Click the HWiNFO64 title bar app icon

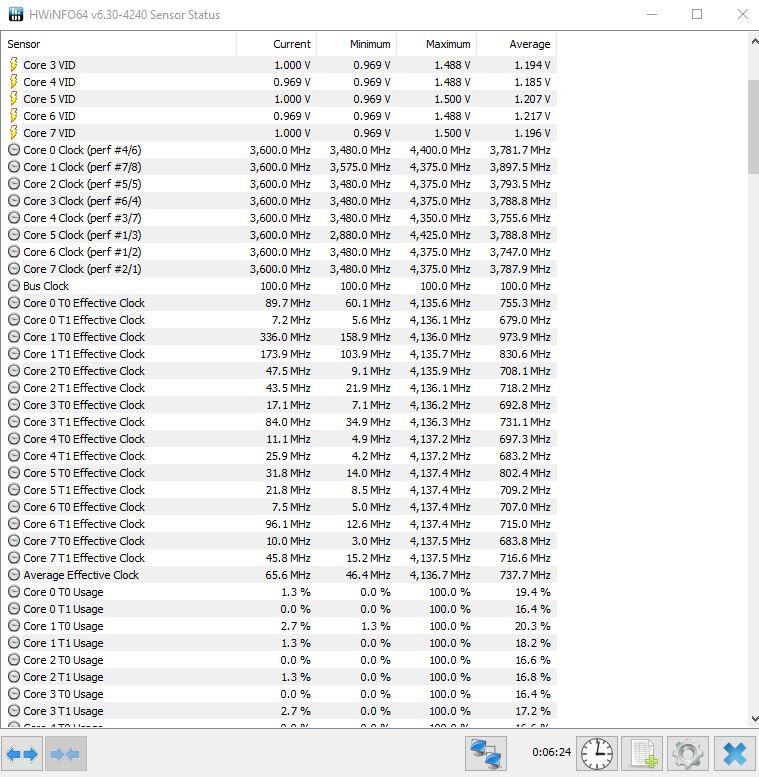pos(16,14)
